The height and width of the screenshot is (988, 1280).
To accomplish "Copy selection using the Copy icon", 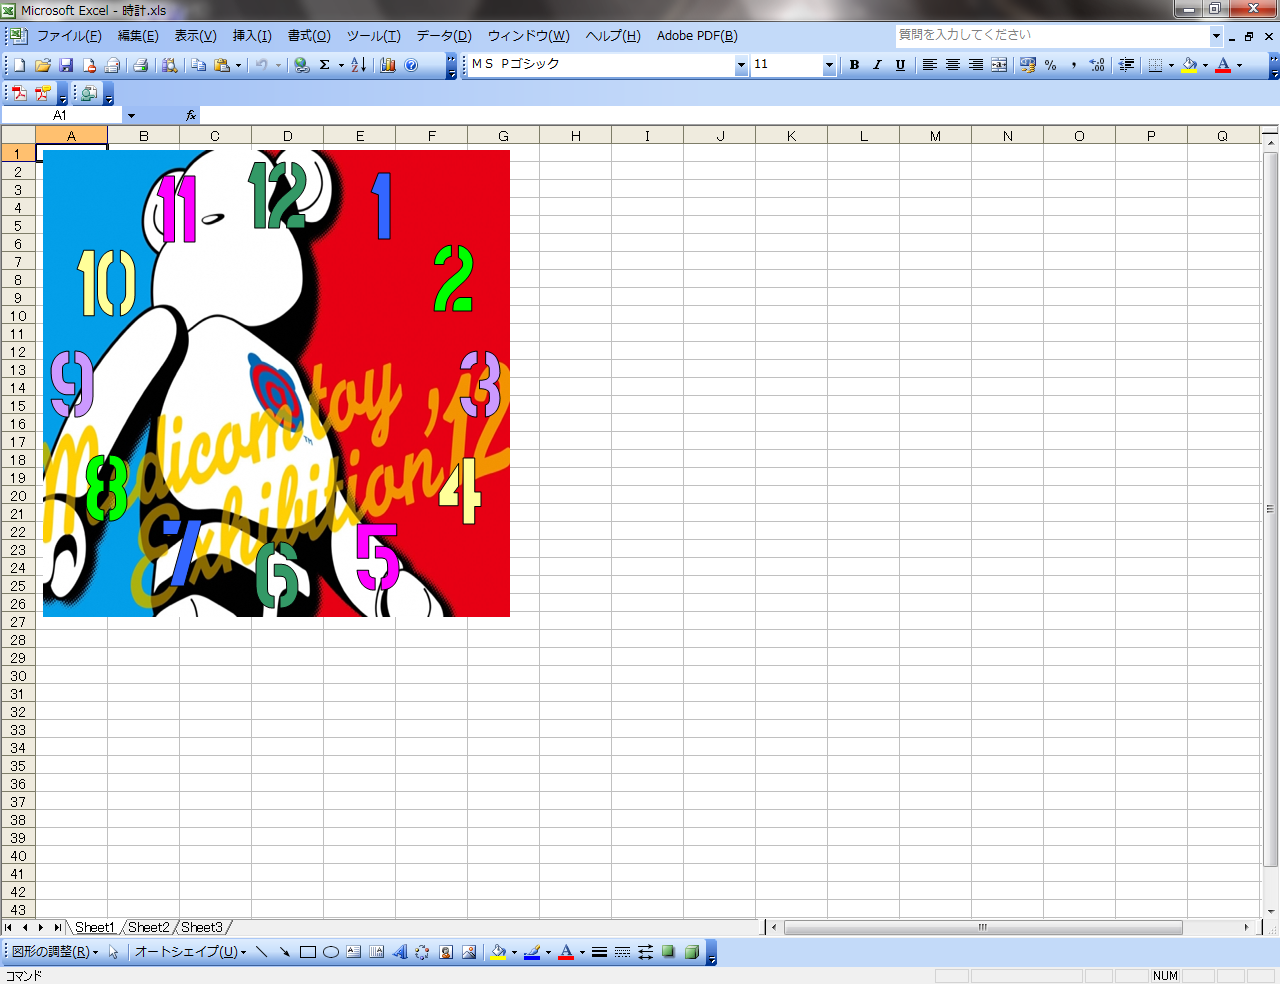I will (x=199, y=65).
